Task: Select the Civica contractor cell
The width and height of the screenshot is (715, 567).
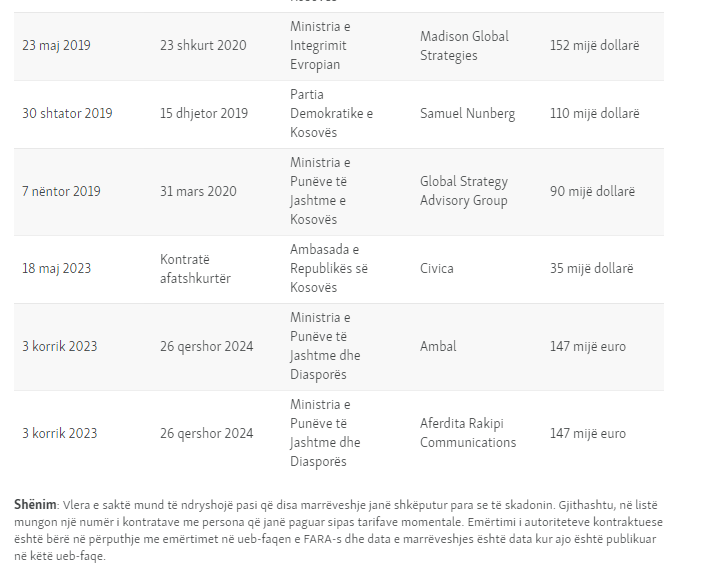Action: click(x=437, y=269)
